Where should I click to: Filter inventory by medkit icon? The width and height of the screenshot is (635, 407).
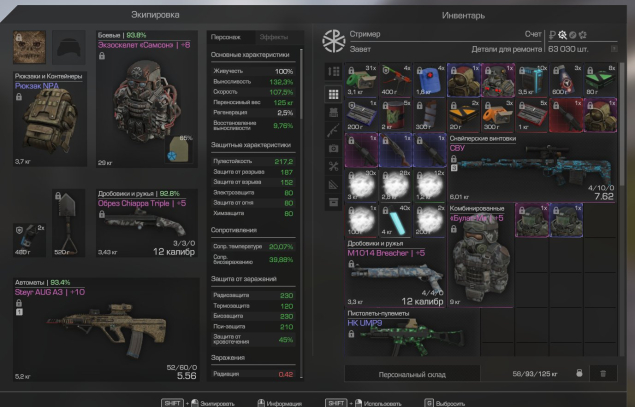click(333, 148)
